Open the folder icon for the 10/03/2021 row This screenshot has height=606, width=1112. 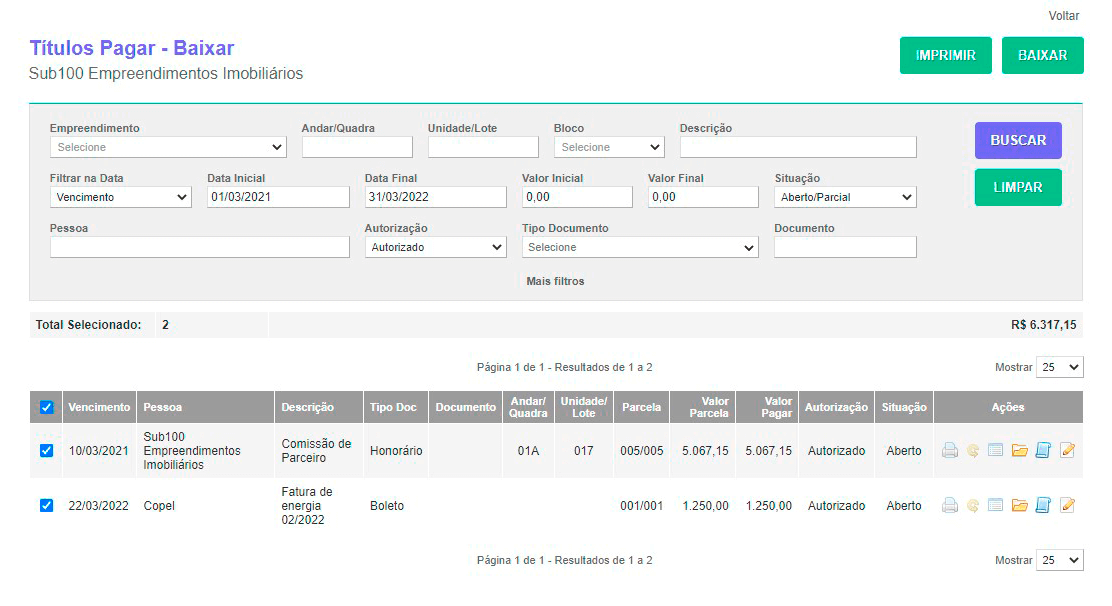[x=1020, y=451]
